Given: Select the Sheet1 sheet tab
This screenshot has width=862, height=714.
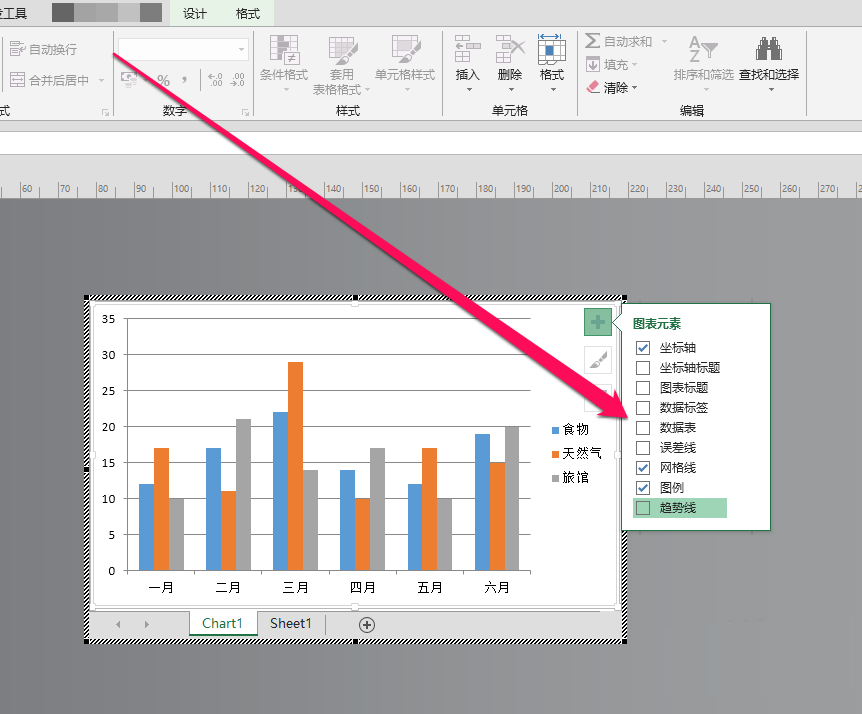Looking at the screenshot, I should [291, 623].
